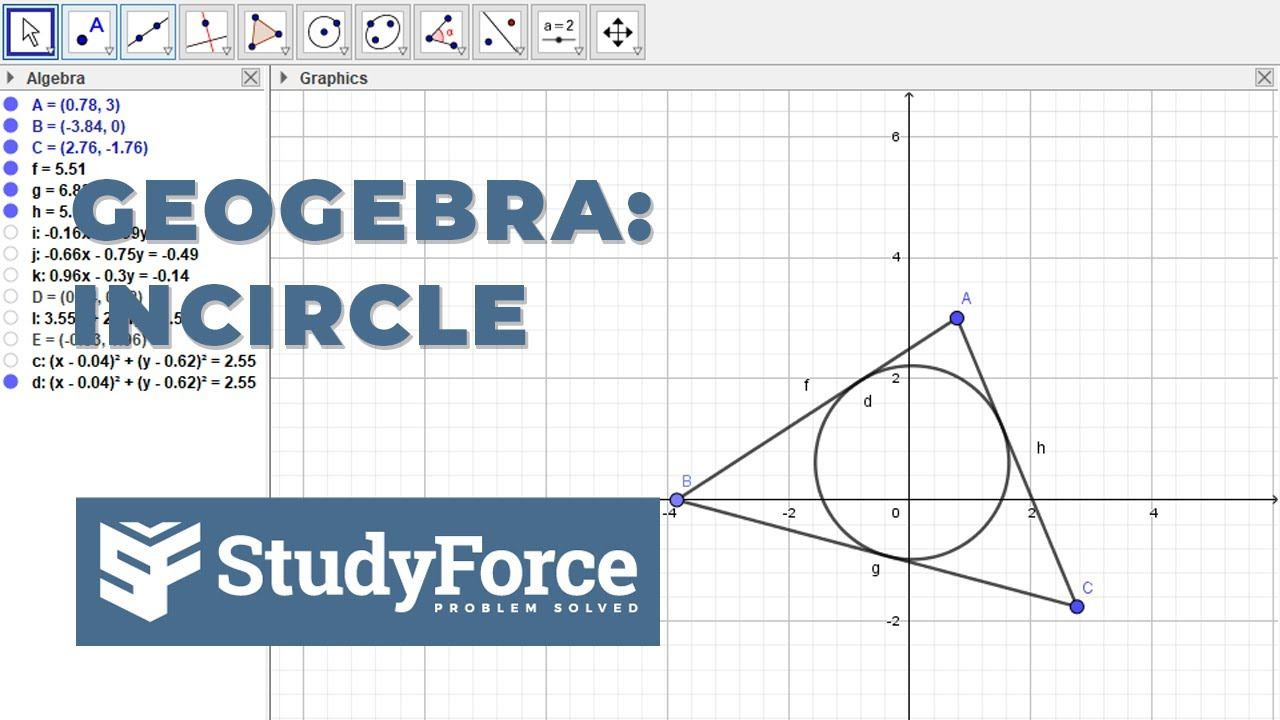Open the Polygon tool dropdown triangle

point(286,51)
